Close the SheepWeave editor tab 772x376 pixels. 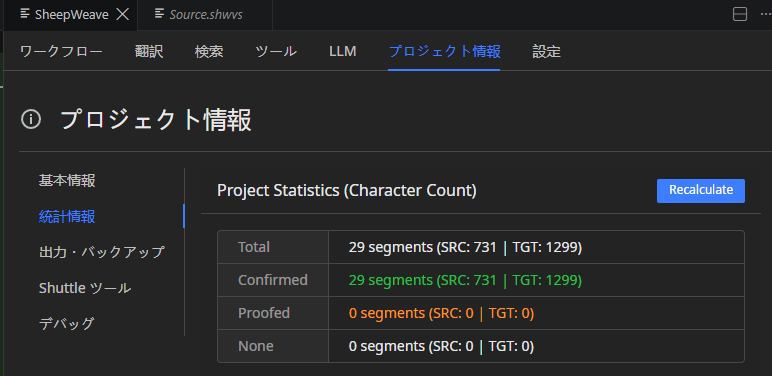click(x=122, y=15)
